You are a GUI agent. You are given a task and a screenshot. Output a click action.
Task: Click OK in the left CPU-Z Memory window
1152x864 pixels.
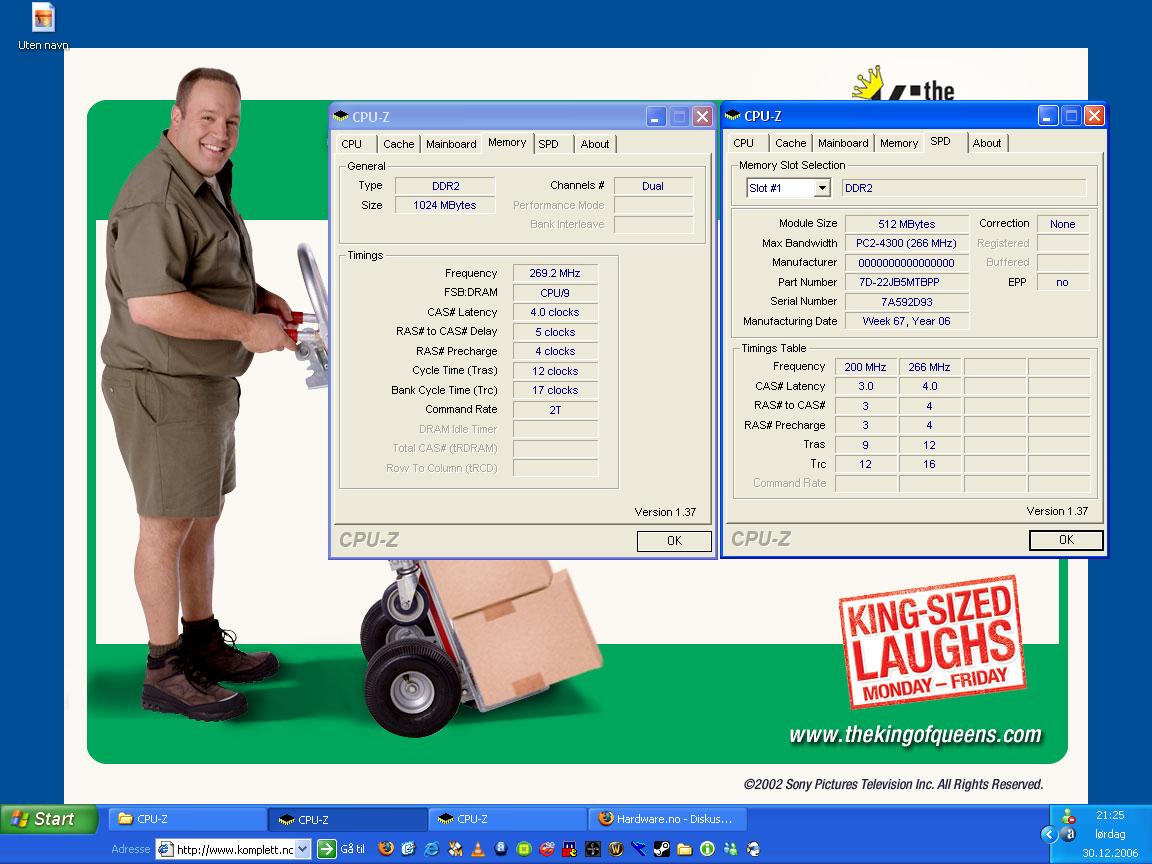click(x=674, y=541)
